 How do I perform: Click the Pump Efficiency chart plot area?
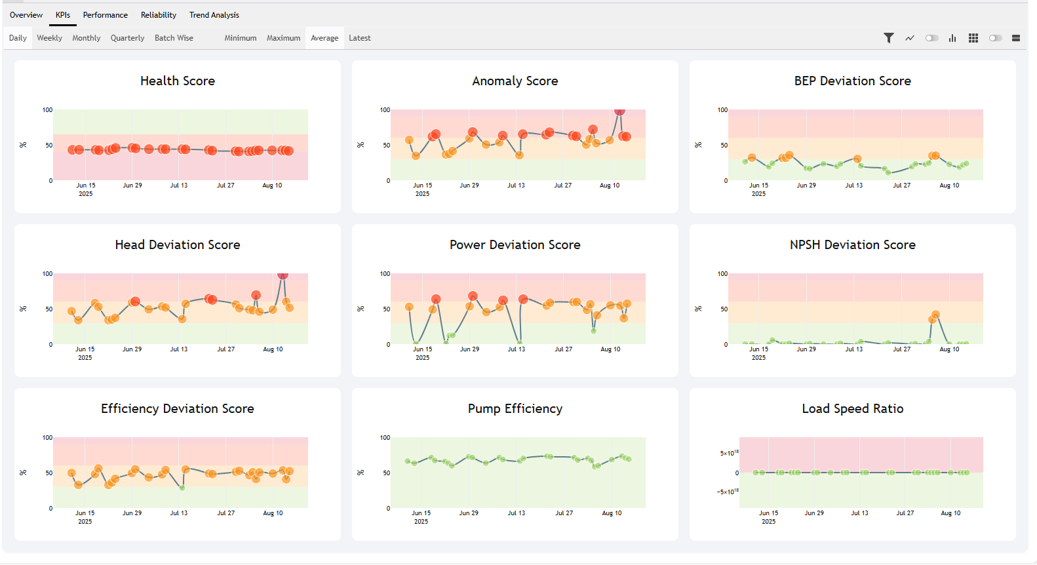(517, 473)
